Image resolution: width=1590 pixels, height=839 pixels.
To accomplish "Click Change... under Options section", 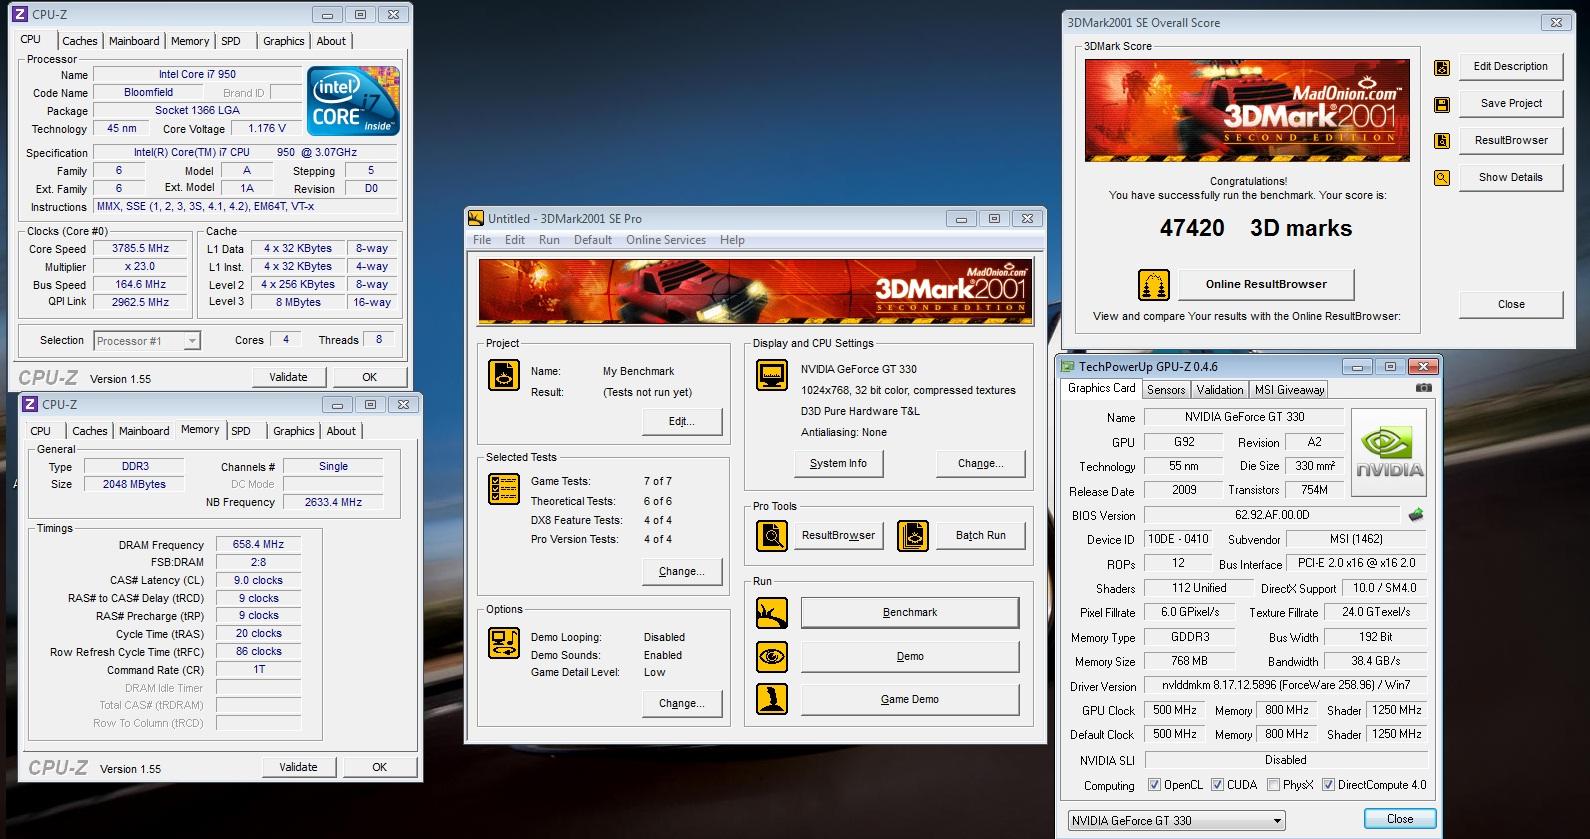I will (x=682, y=704).
